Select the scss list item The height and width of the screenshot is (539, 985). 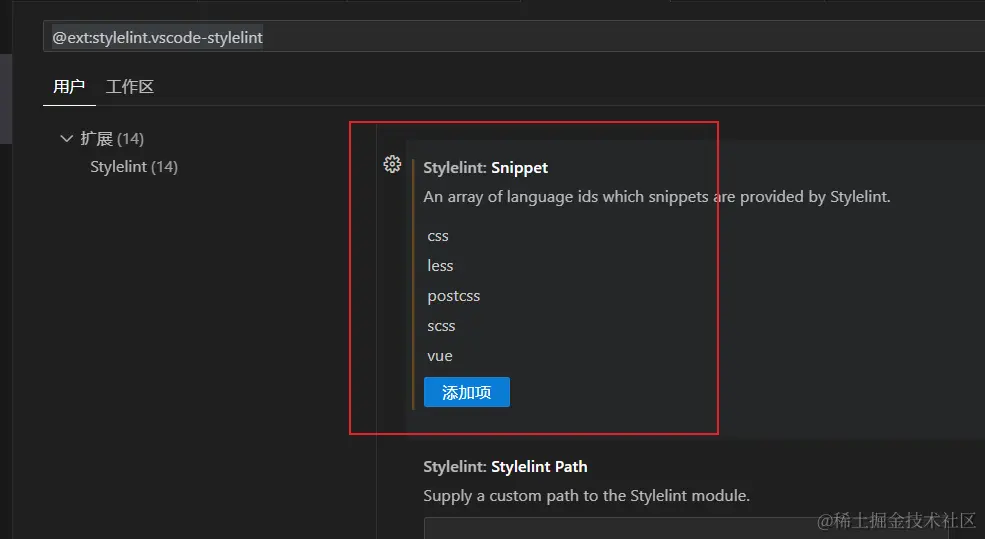[441, 326]
